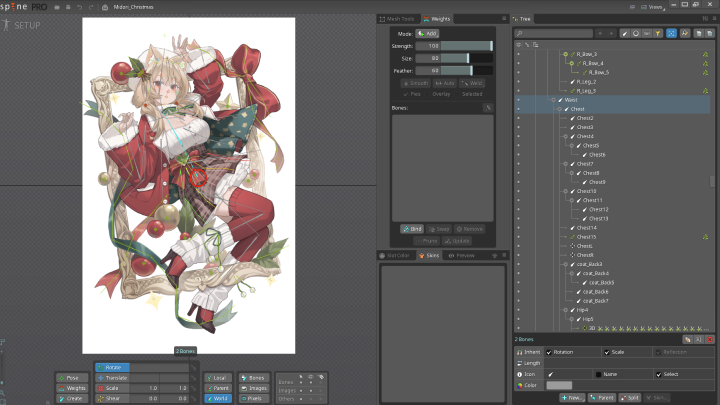Click the Parent button under properties
720x405 pixels.
point(602,398)
